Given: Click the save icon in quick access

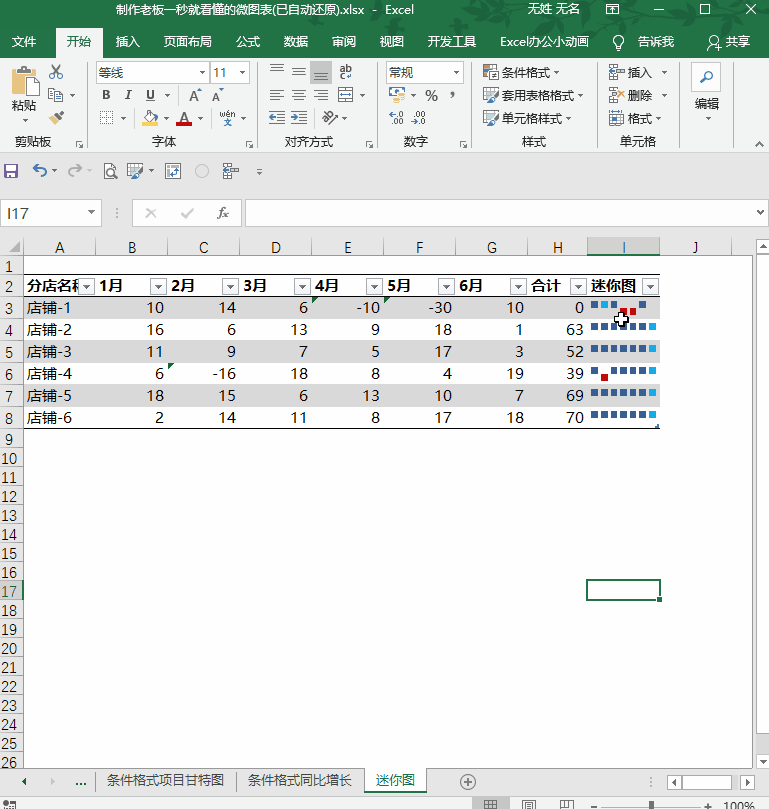Looking at the screenshot, I should (11, 171).
